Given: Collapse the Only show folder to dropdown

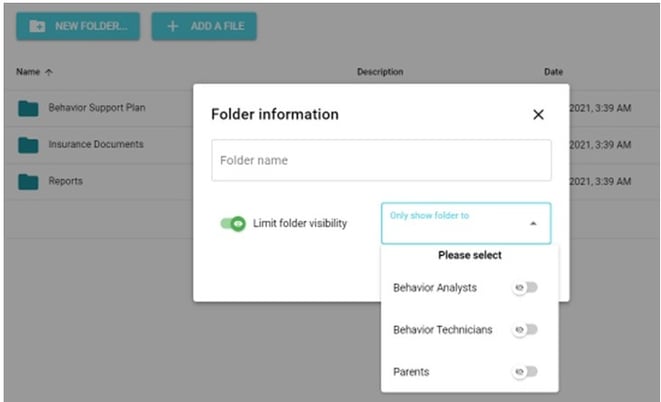Looking at the screenshot, I should click(466, 223).
